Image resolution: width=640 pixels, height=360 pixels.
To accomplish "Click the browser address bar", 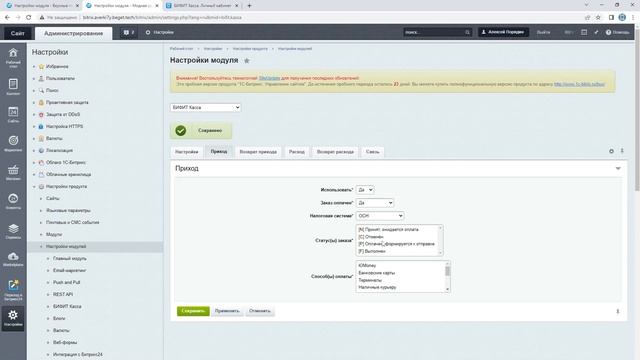I will pyautogui.click(x=310, y=18).
